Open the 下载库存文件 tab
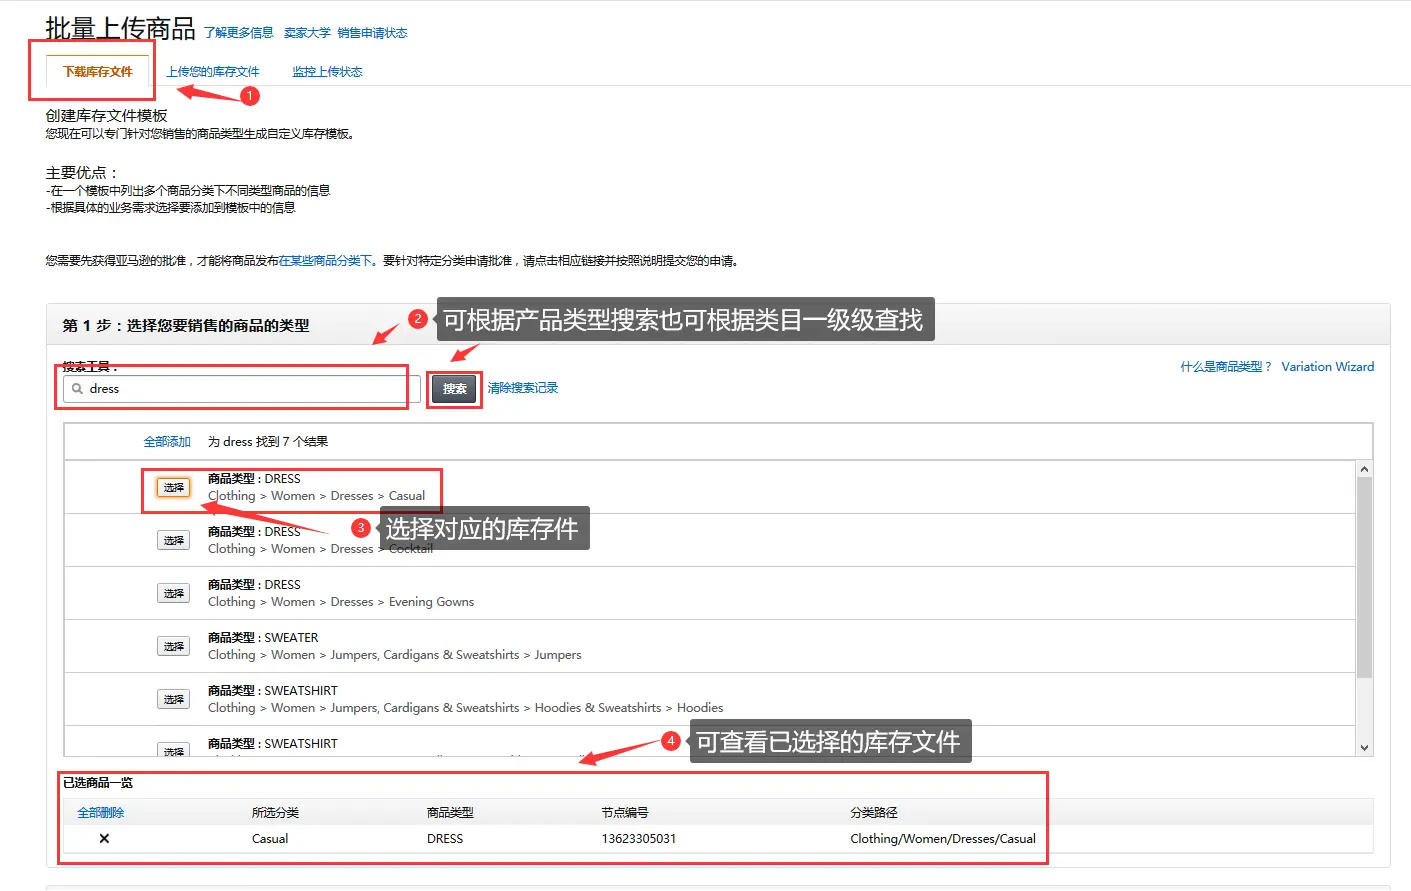 click(x=98, y=72)
